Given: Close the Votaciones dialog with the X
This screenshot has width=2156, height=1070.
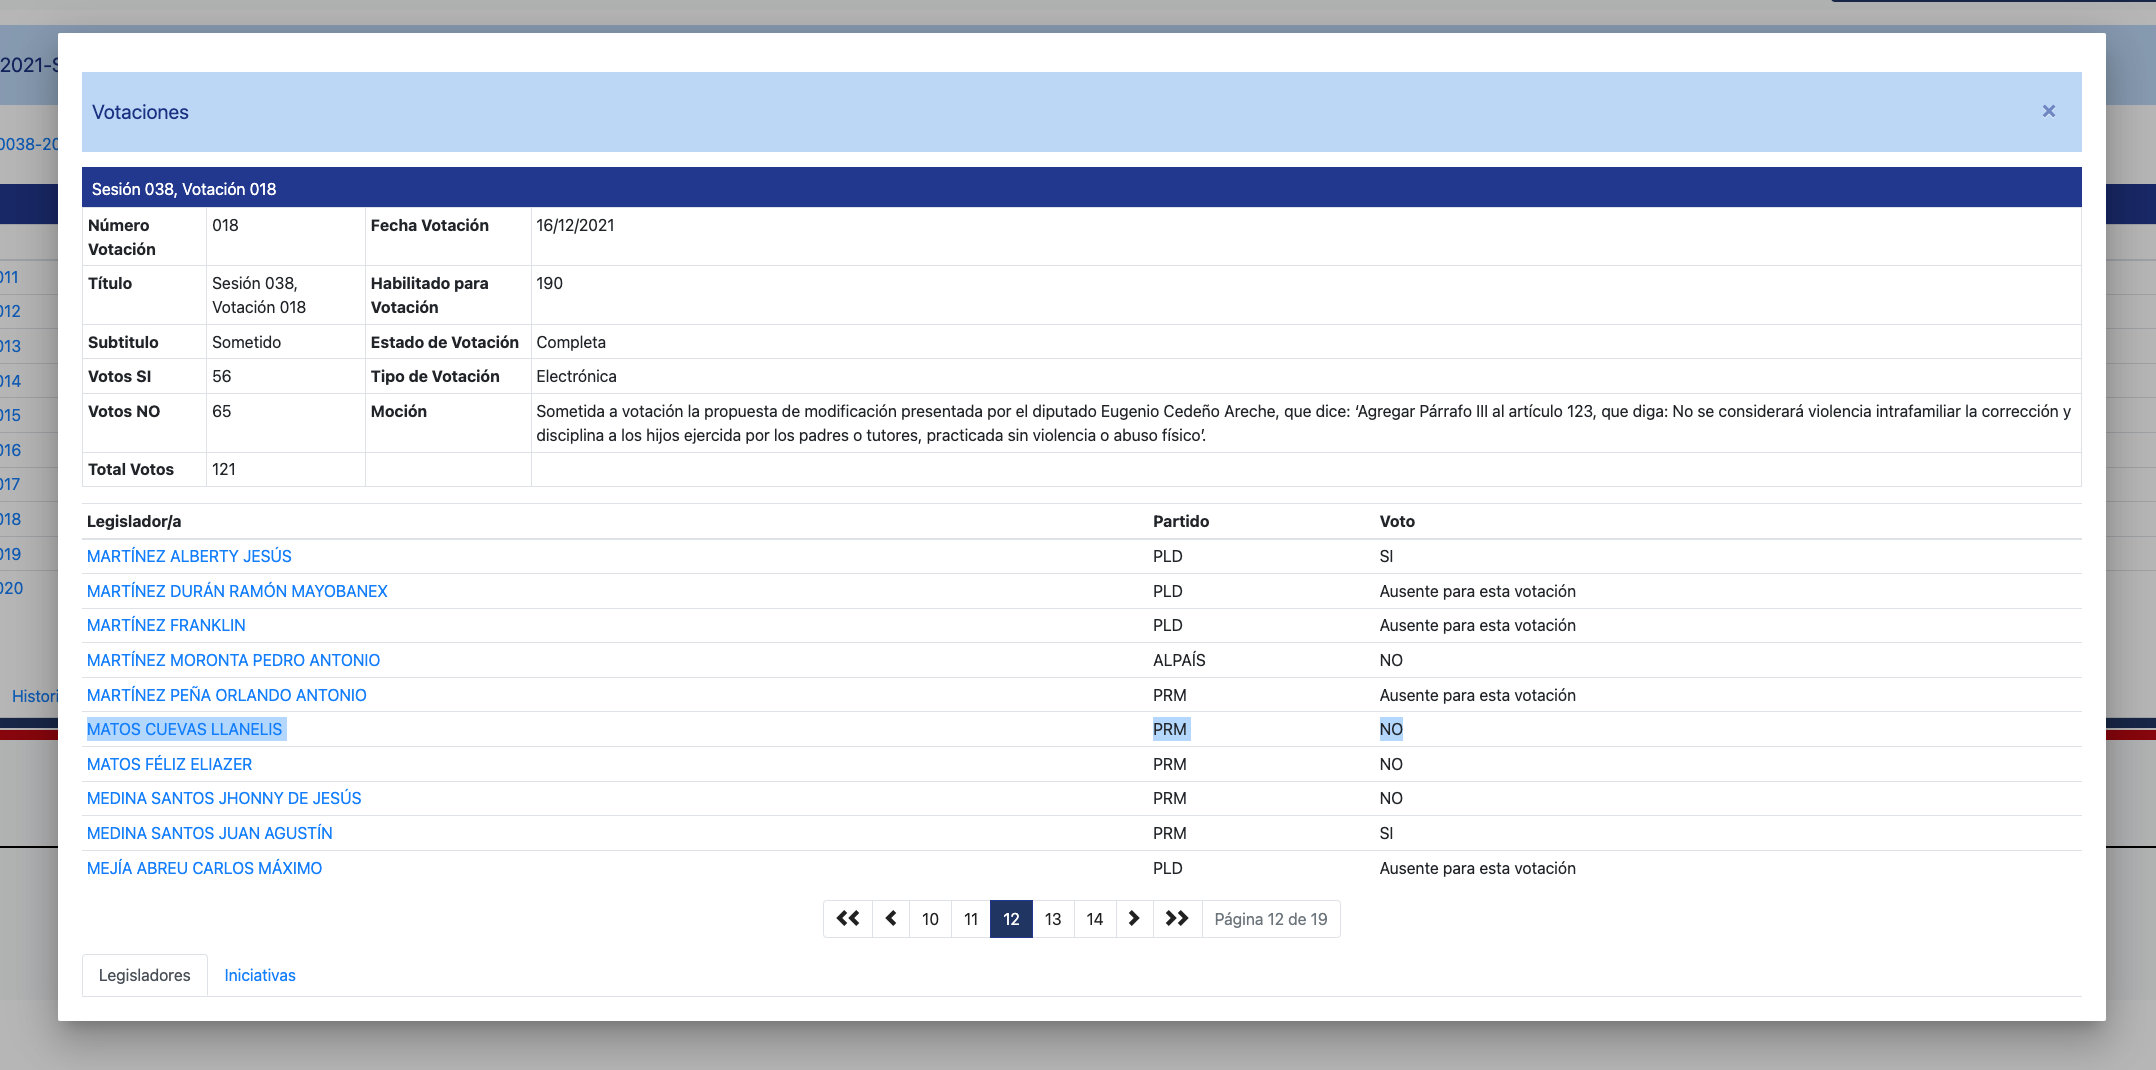Looking at the screenshot, I should click(2048, 111).
